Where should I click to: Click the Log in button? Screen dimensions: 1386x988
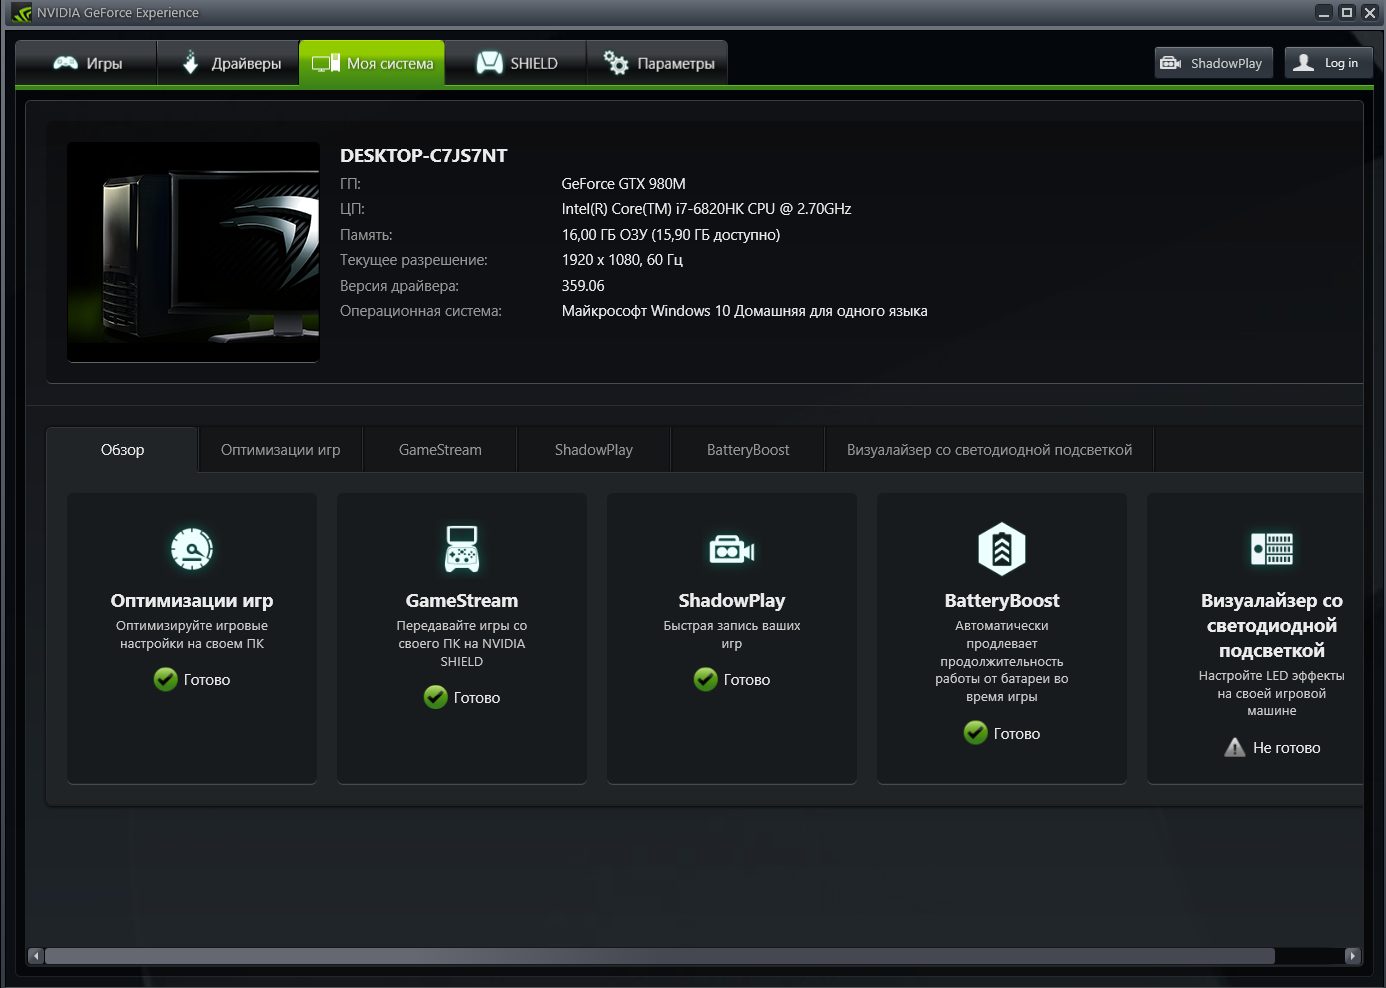[1328, 63]
